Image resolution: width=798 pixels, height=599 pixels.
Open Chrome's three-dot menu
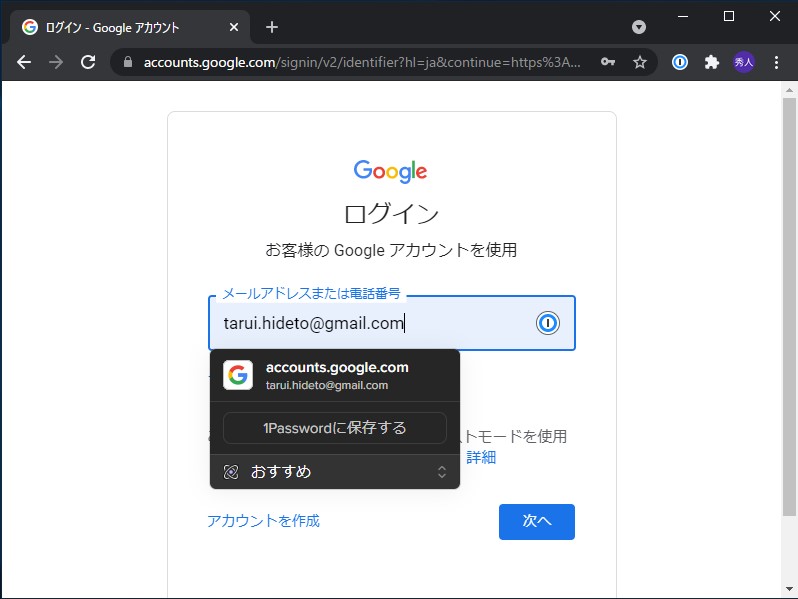coord(776,62)
